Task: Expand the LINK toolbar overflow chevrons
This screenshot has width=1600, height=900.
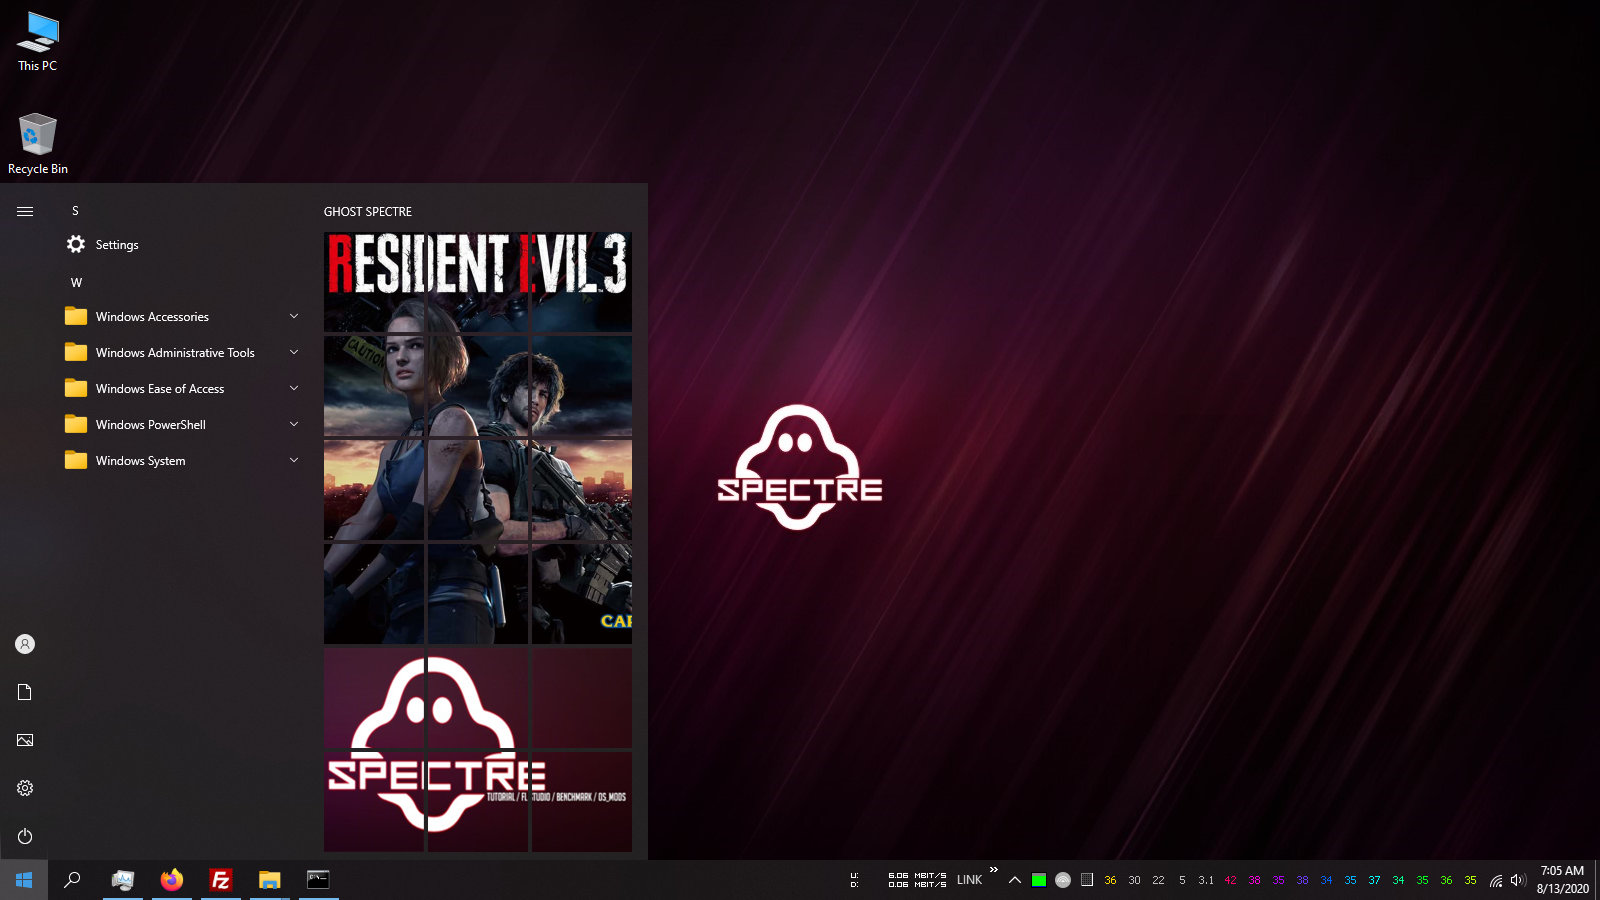Action: tap(994, 870)
